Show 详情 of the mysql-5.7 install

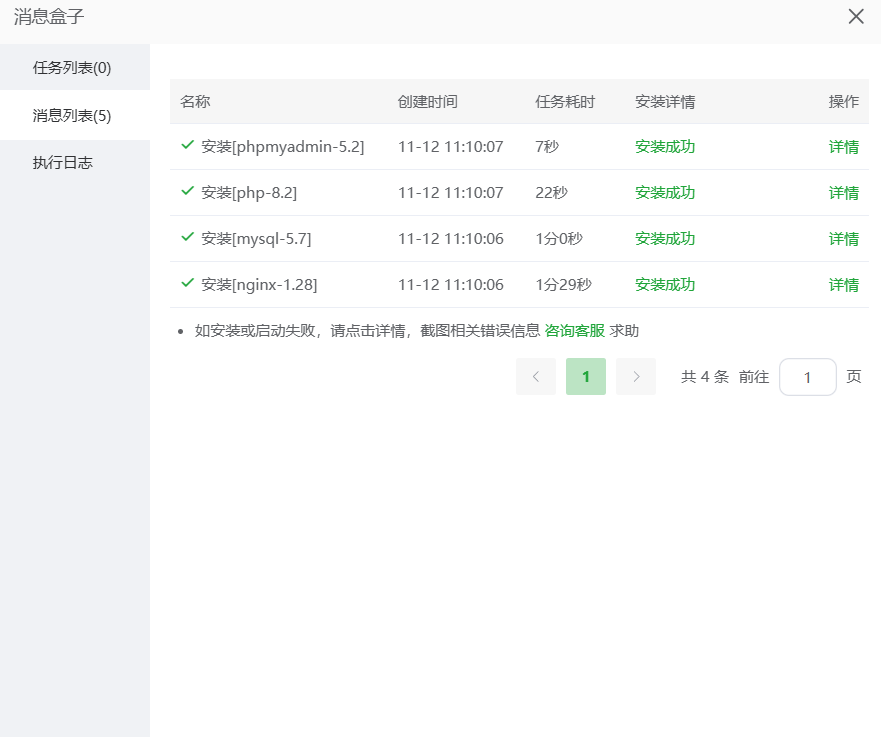tap(843, 239)
